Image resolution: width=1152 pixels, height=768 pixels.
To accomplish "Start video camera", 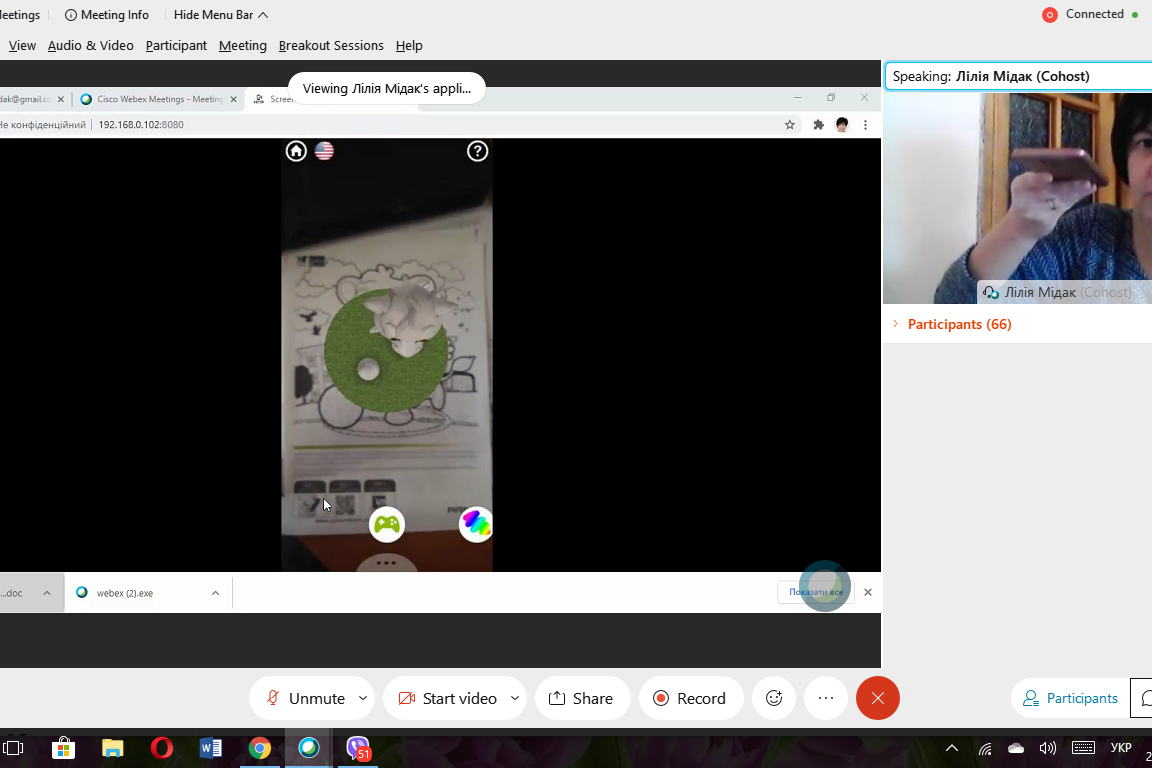I will 447,698.
